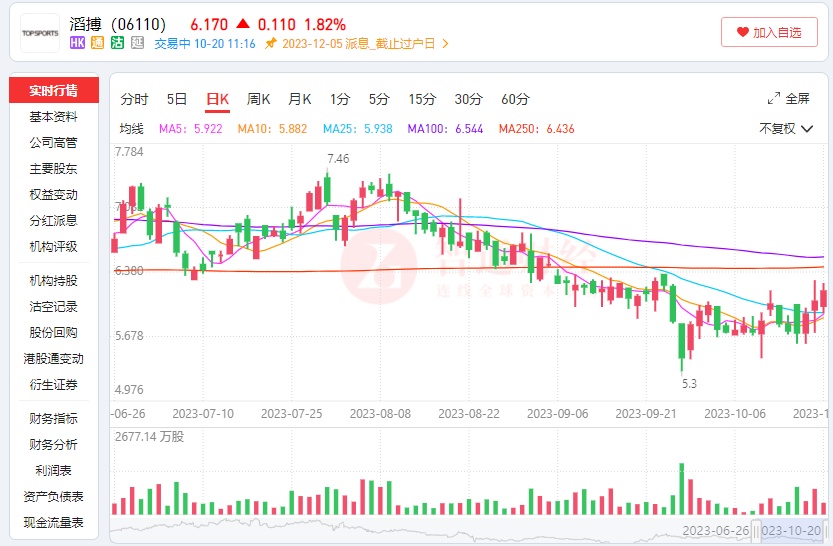Toggle the MA250 moving average line
This screenshot has height=546, width=833.
[x=537, y=129]
